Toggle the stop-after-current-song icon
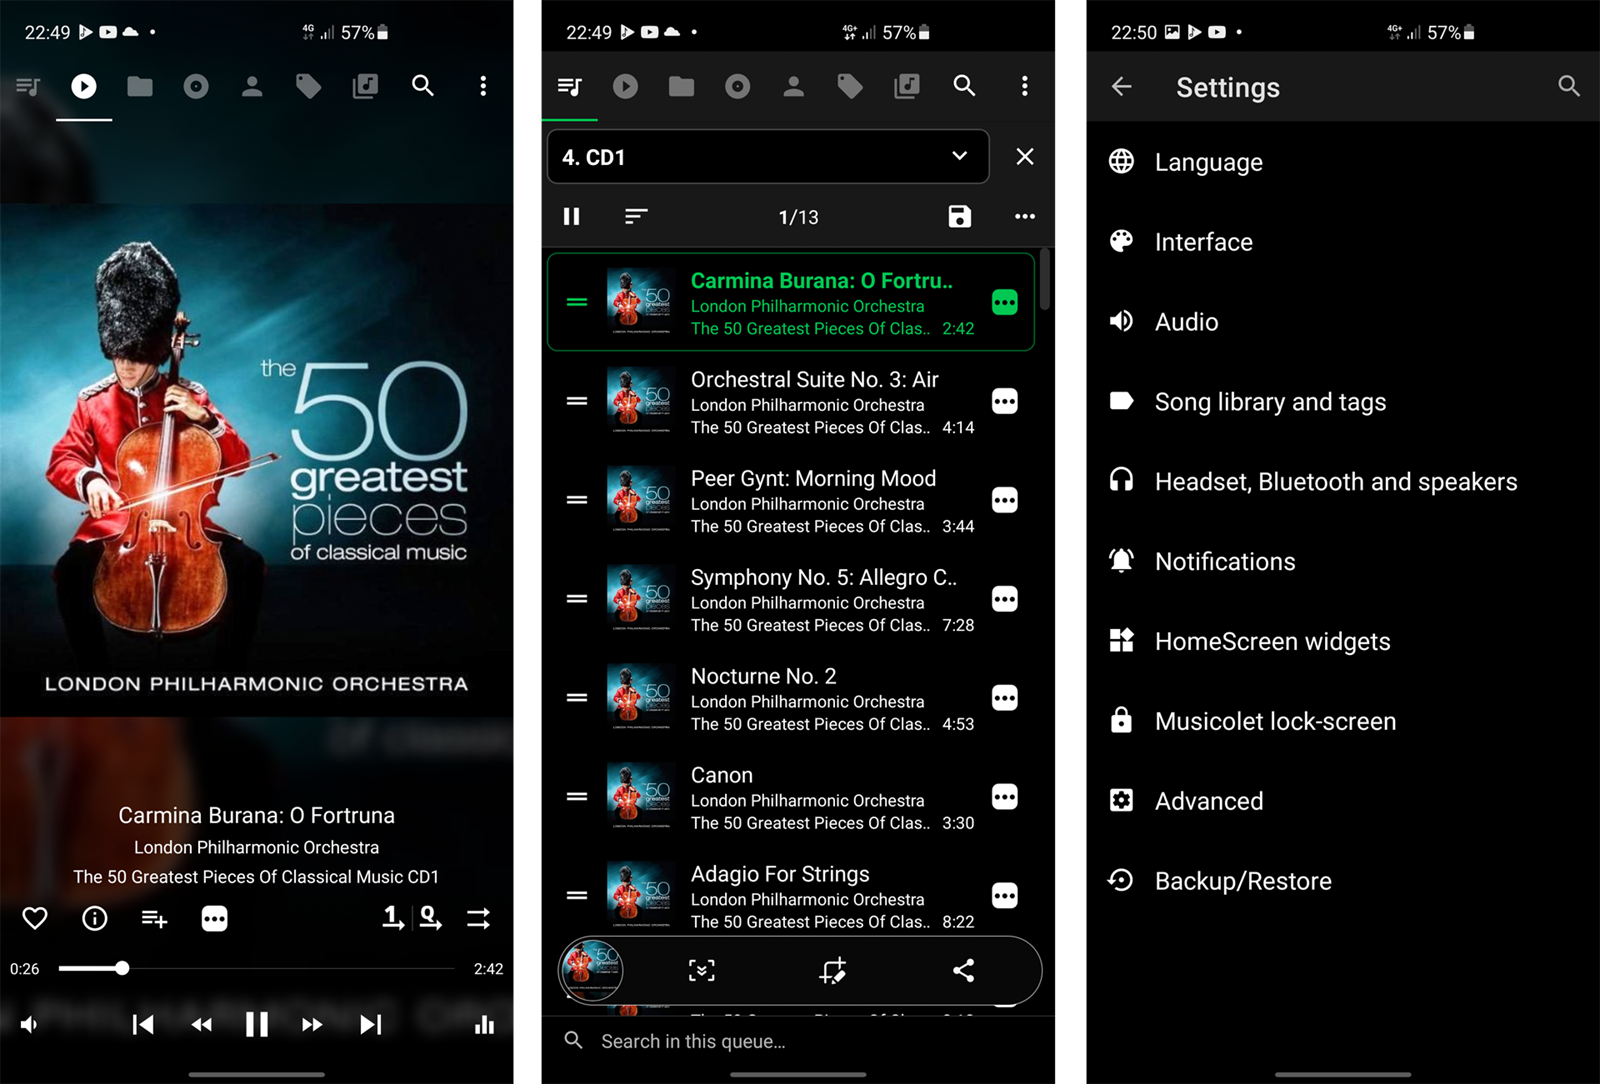 tap(394, 918)
